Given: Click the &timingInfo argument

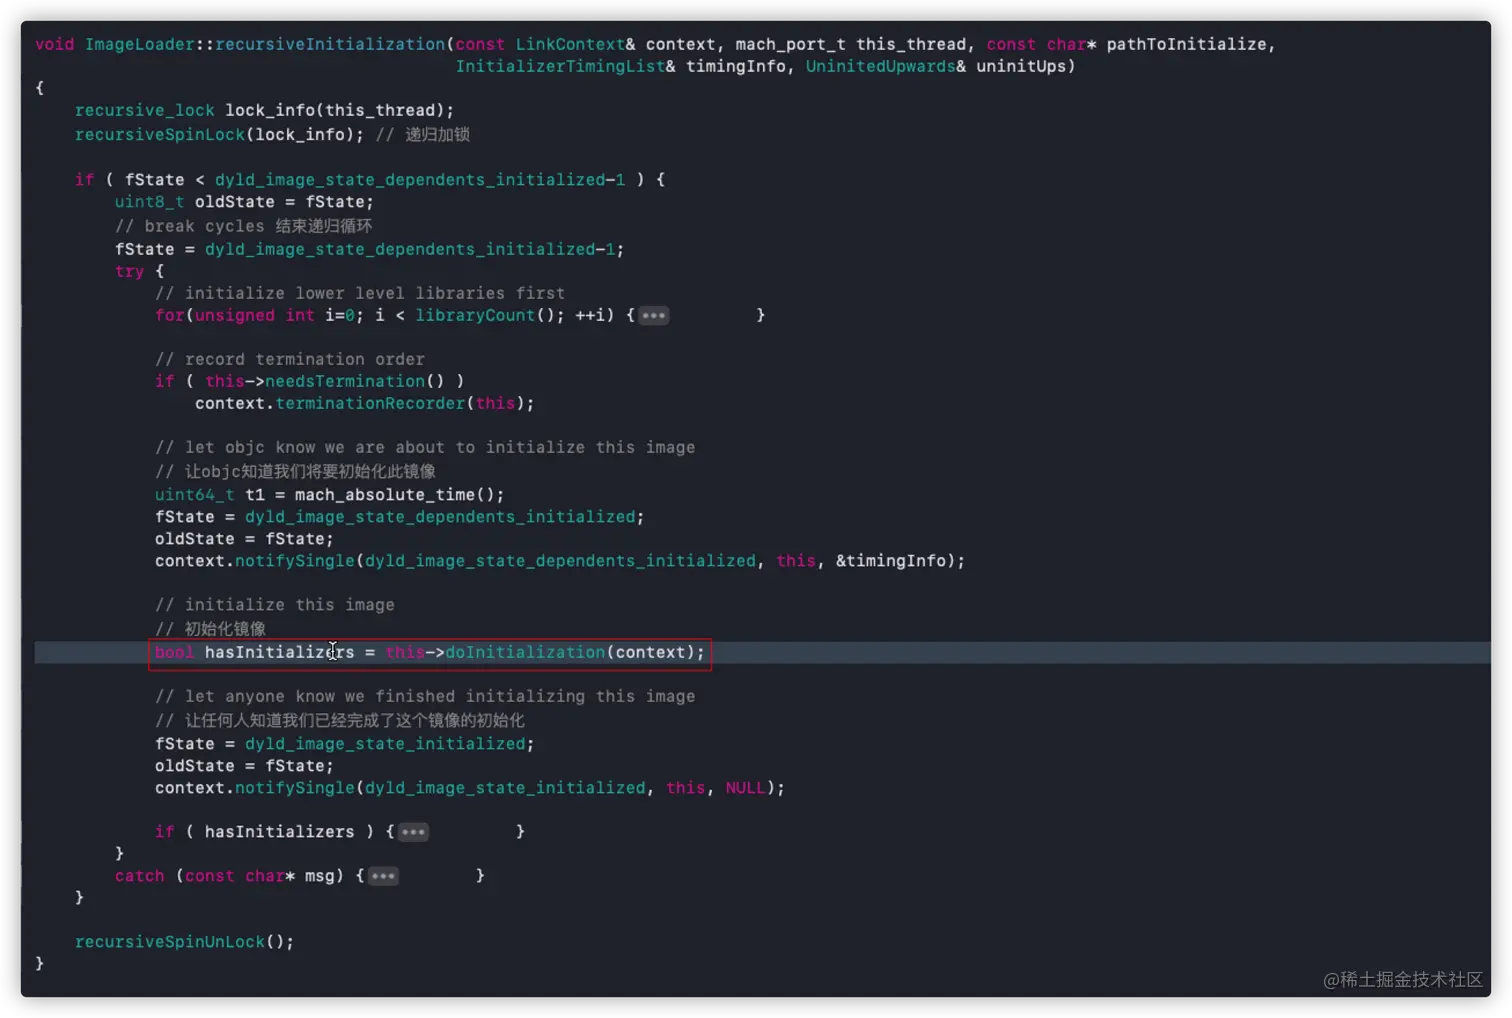Looking at the screenshot, I should [890, 561].
